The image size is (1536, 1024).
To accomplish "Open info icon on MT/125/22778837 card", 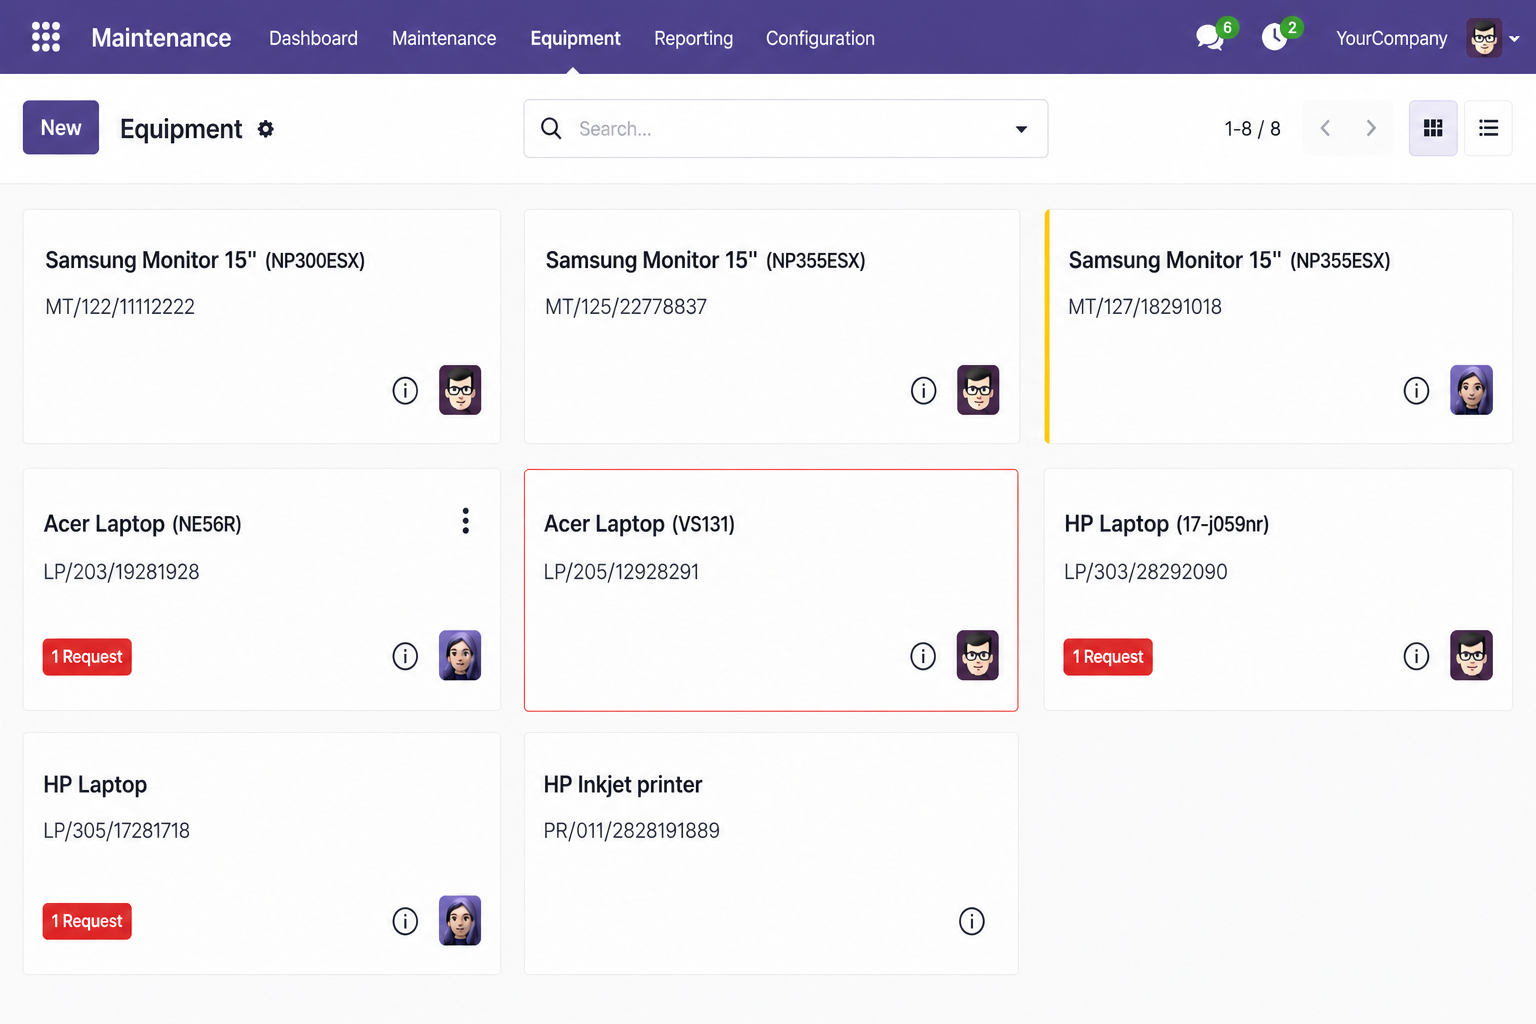I will (923, 390).
